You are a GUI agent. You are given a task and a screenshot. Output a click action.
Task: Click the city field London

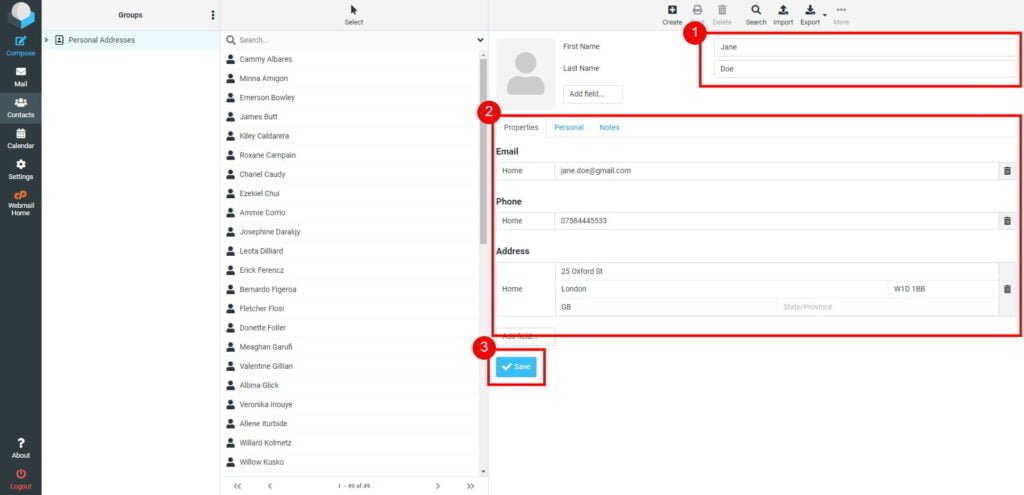tap(721, 289)
